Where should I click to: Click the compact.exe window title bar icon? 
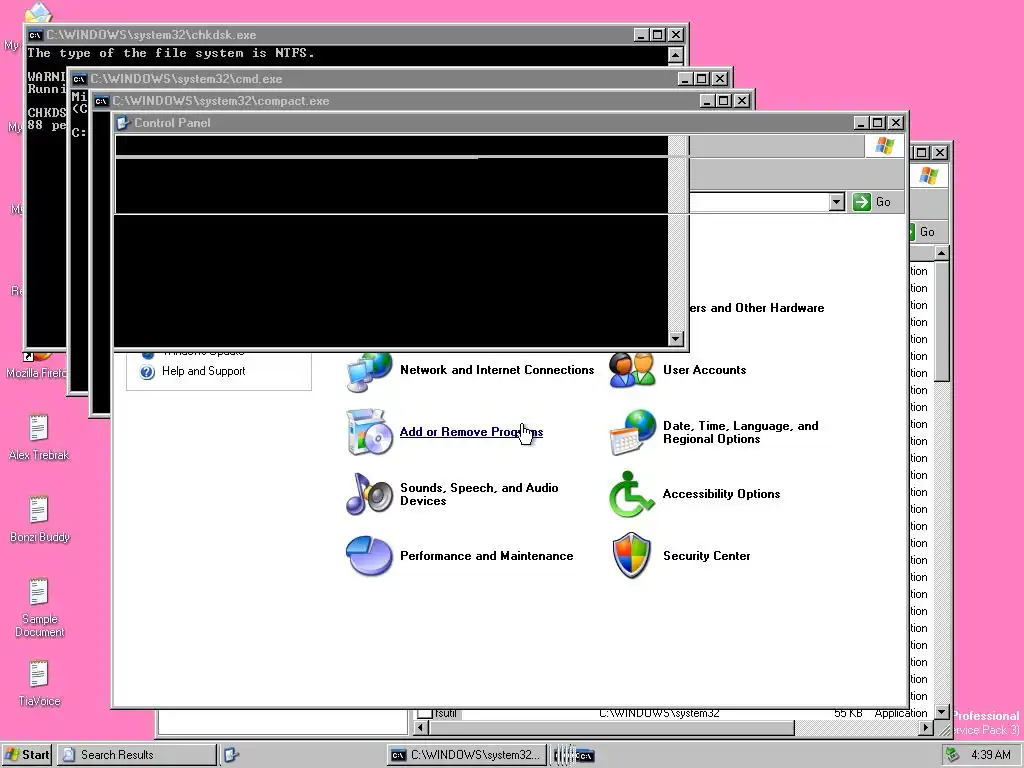tap(101, 101)
